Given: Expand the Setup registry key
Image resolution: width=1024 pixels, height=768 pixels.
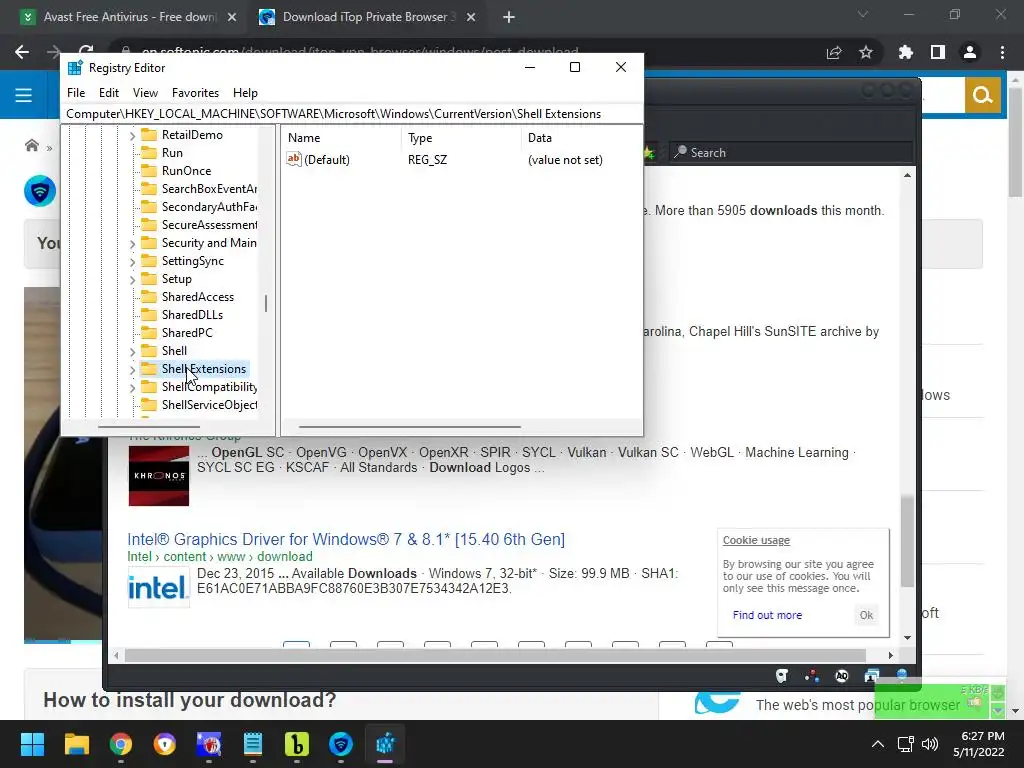Looking at the screenshot, I should click(133, 280).
